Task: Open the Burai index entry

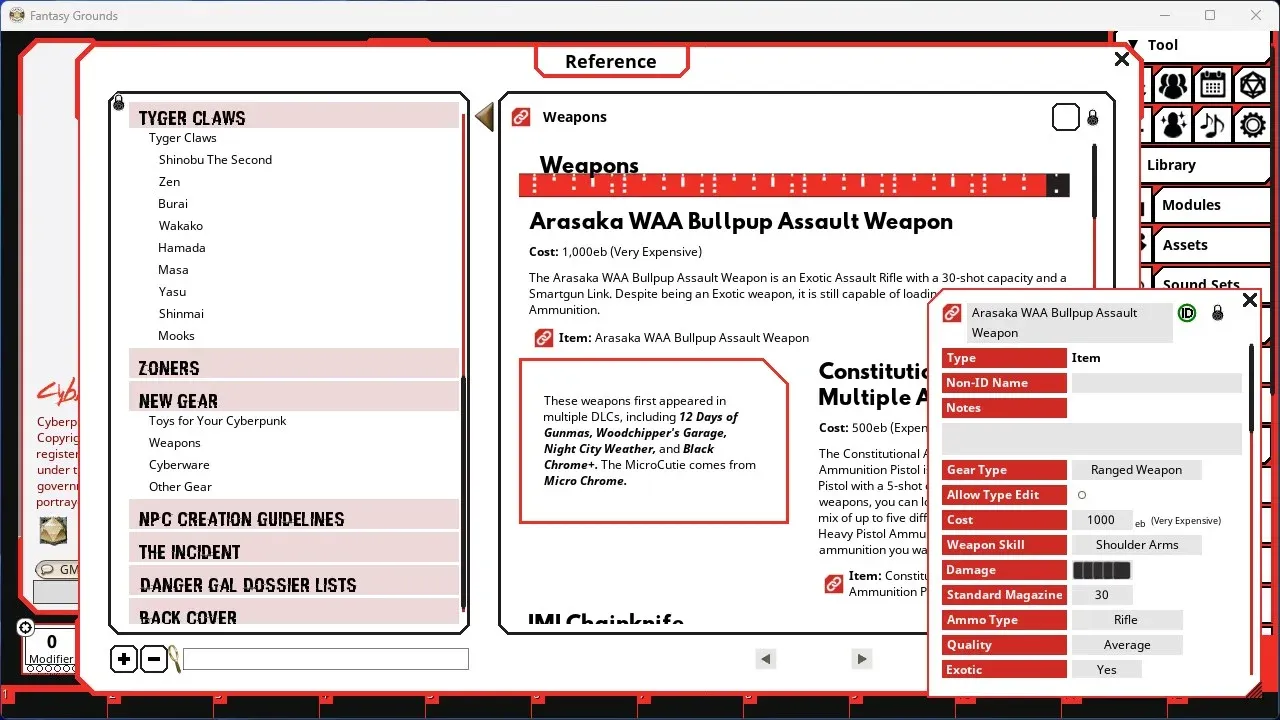Action: point(173,204)
